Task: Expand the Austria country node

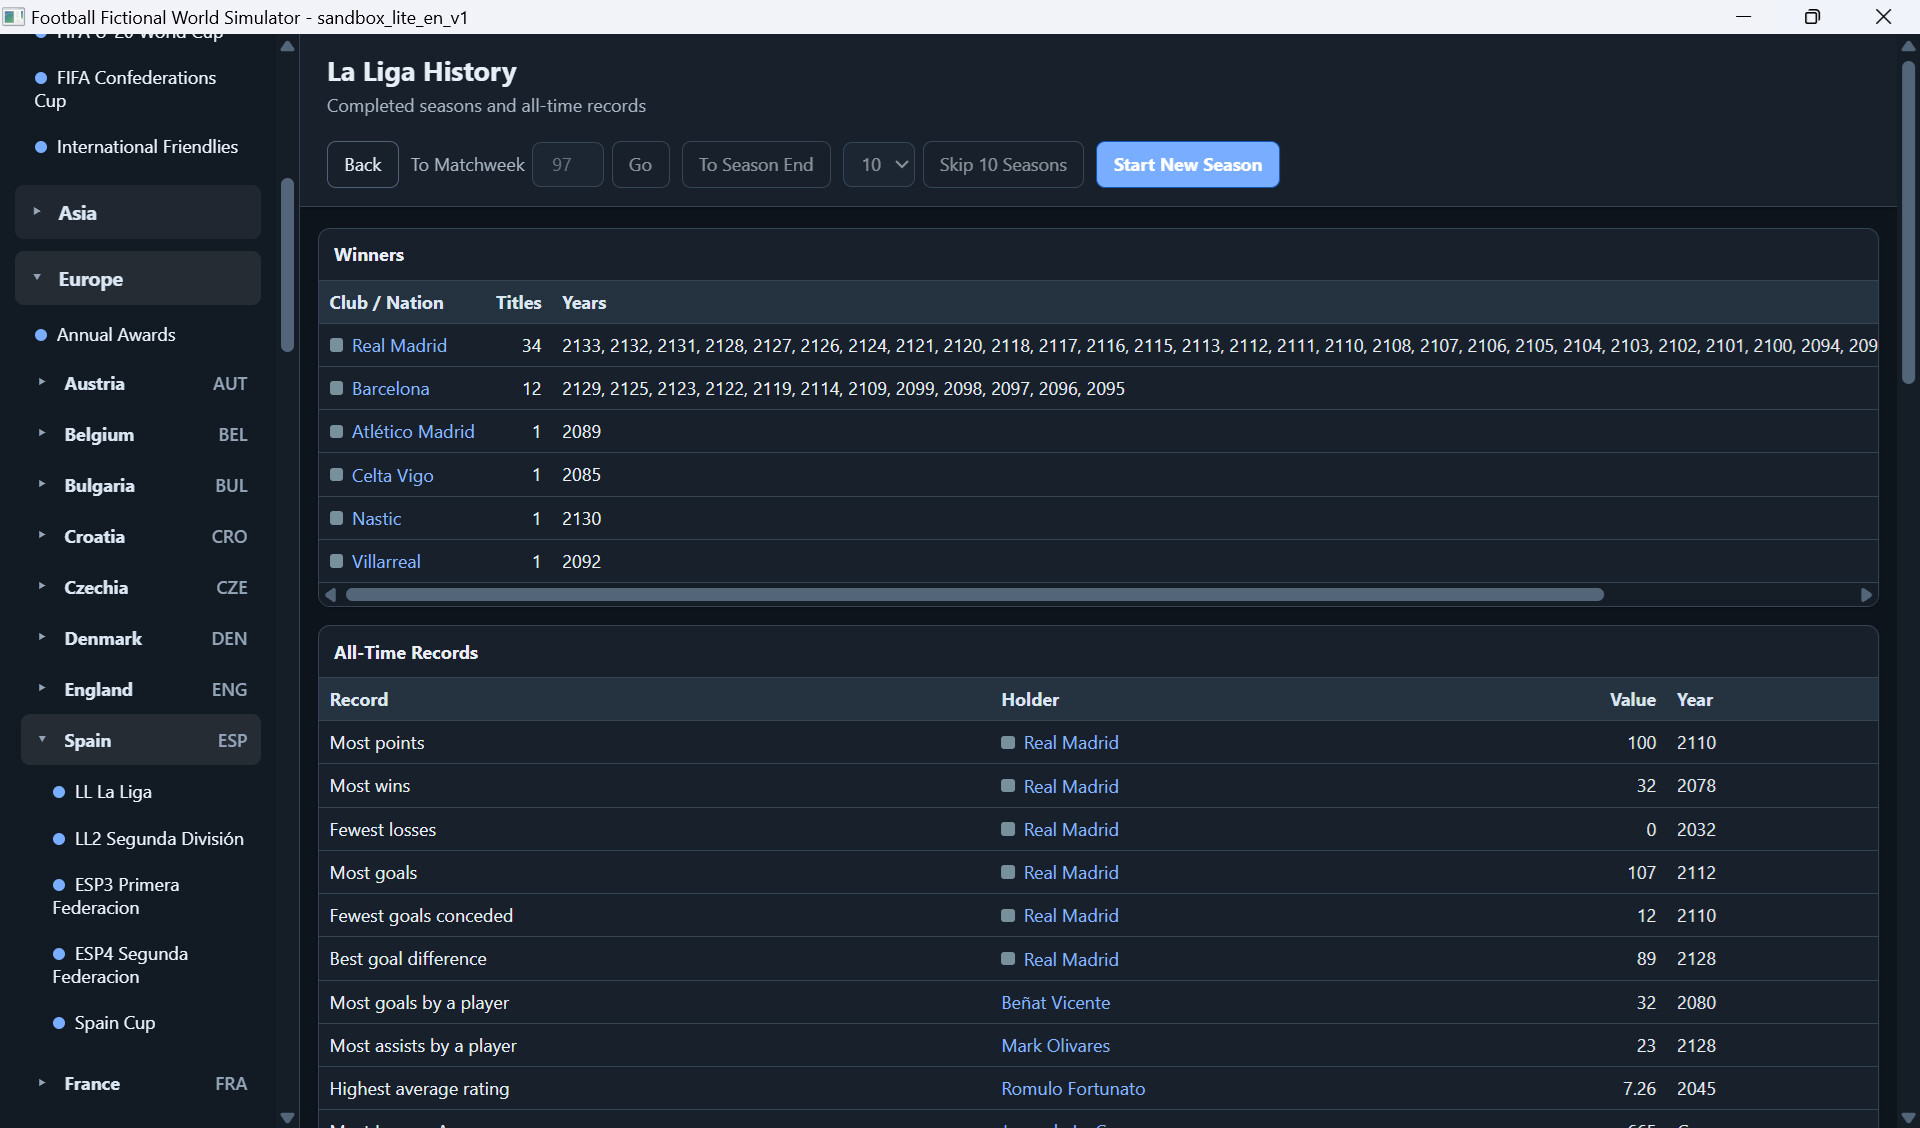Action: click(x=141, y=383)
